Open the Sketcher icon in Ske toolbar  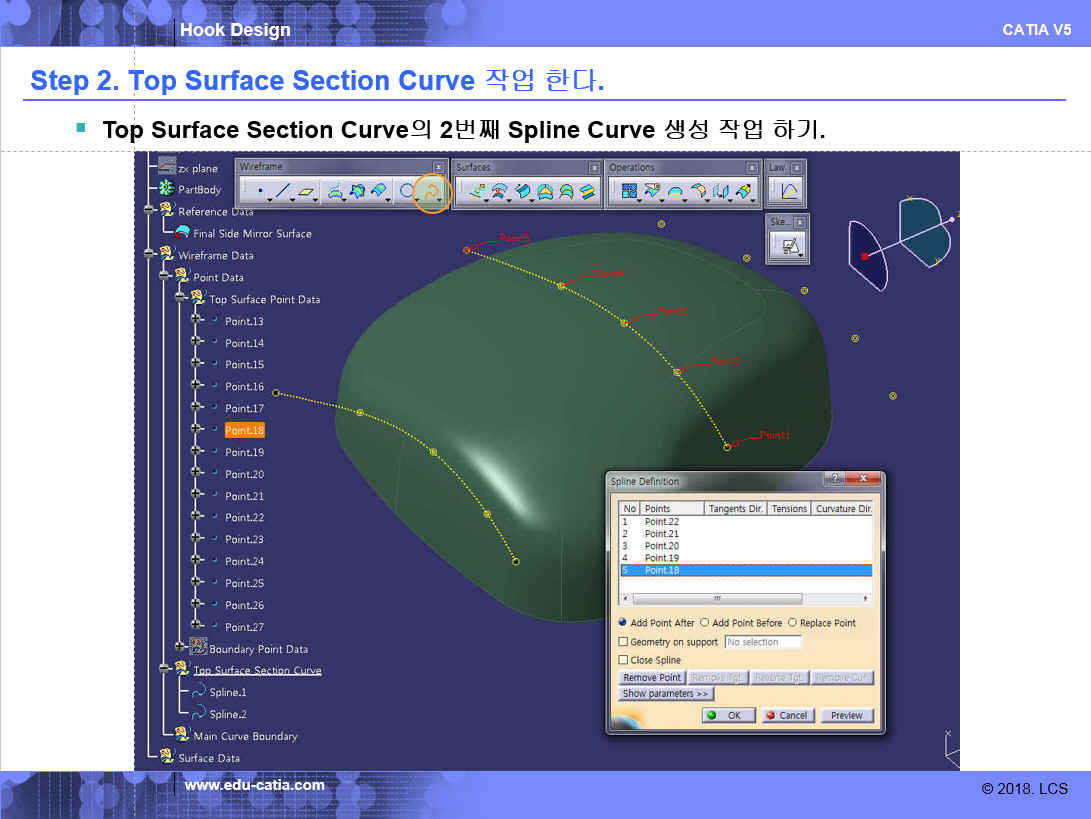pos(790,245)
